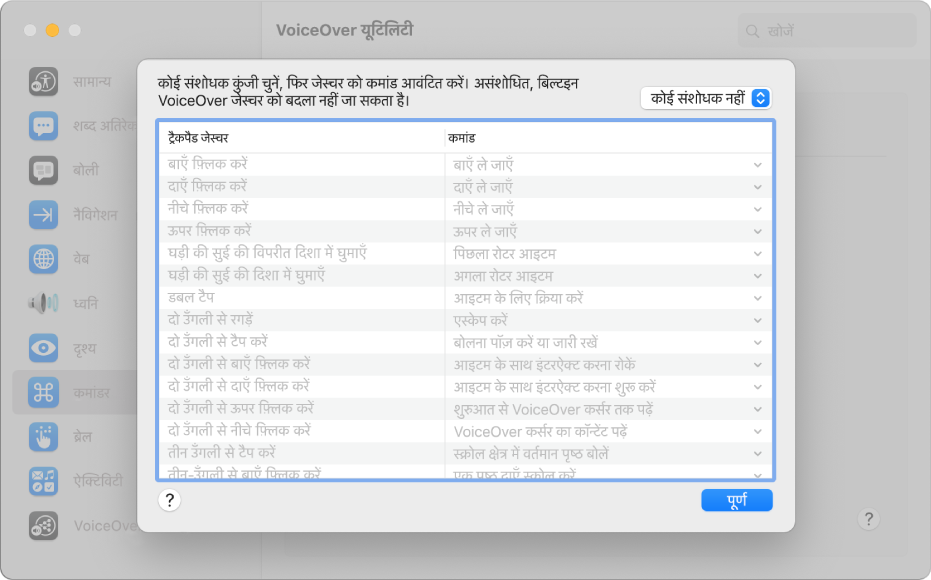Click the help question mark in dialog

click(169, 500)
